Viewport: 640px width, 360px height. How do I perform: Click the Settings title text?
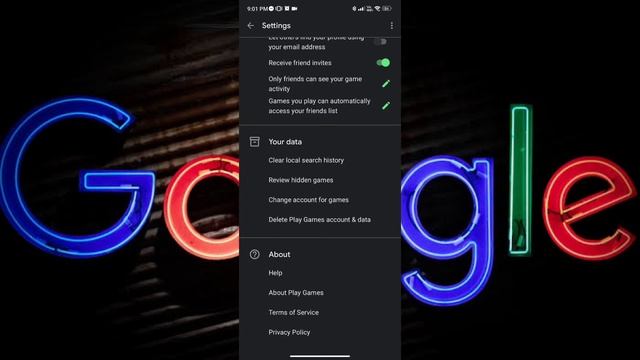(x=276, y=26)
